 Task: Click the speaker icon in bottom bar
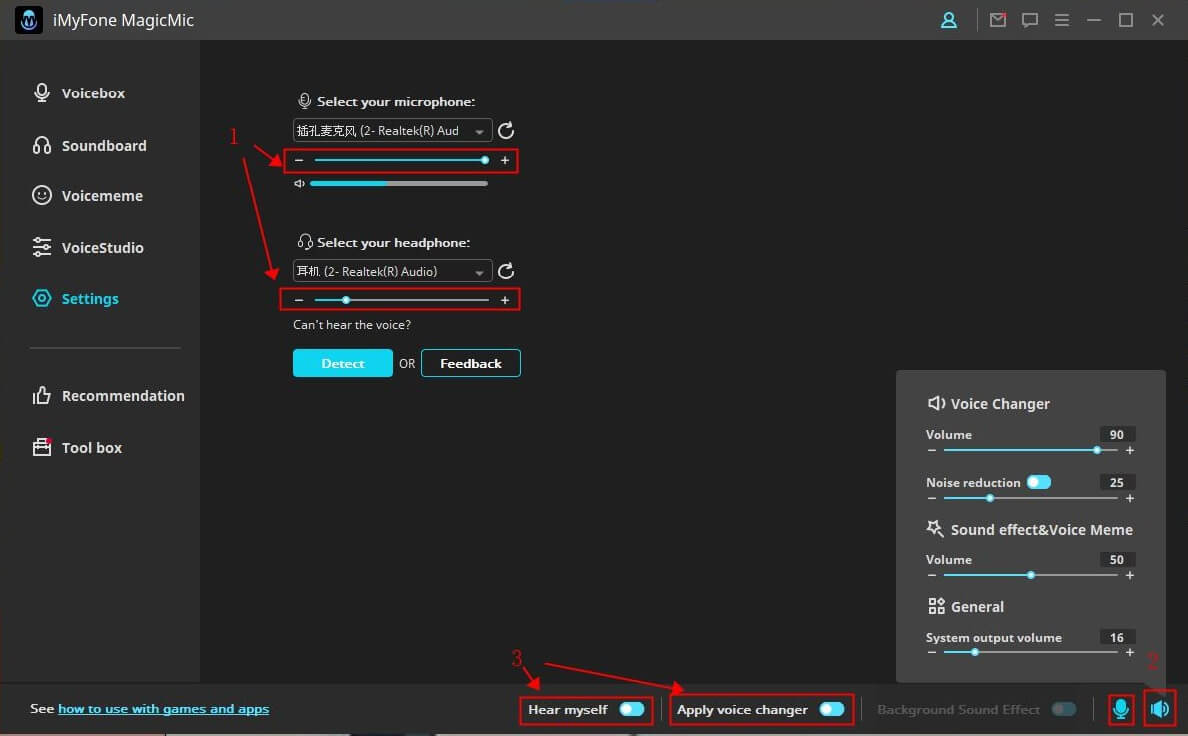1160,709
